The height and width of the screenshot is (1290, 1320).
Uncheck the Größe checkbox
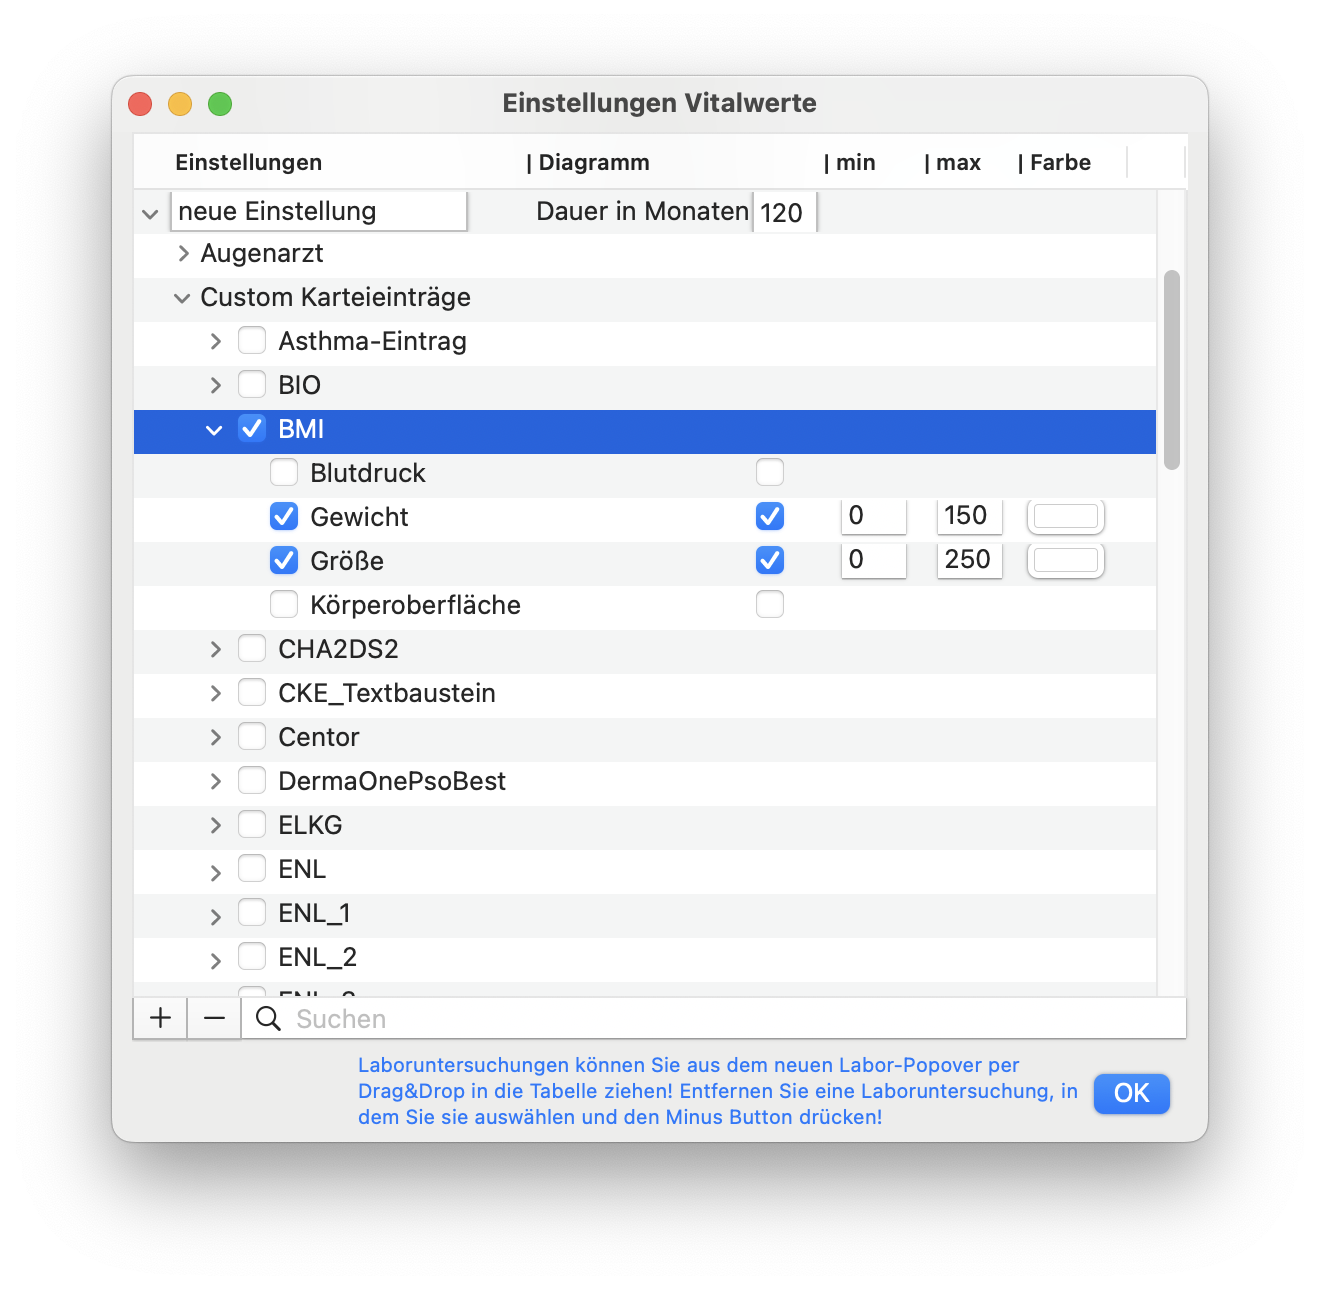(x=284, y=561)
